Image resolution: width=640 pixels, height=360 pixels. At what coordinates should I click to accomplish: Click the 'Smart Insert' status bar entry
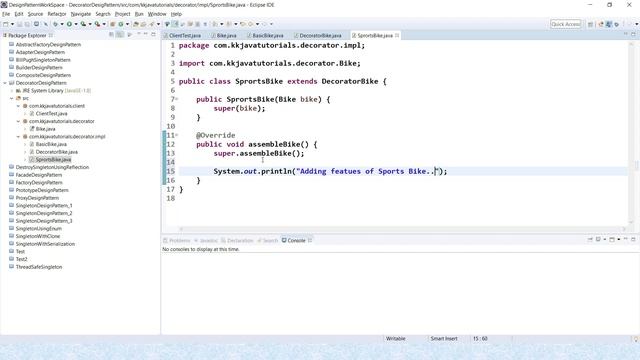444,338
